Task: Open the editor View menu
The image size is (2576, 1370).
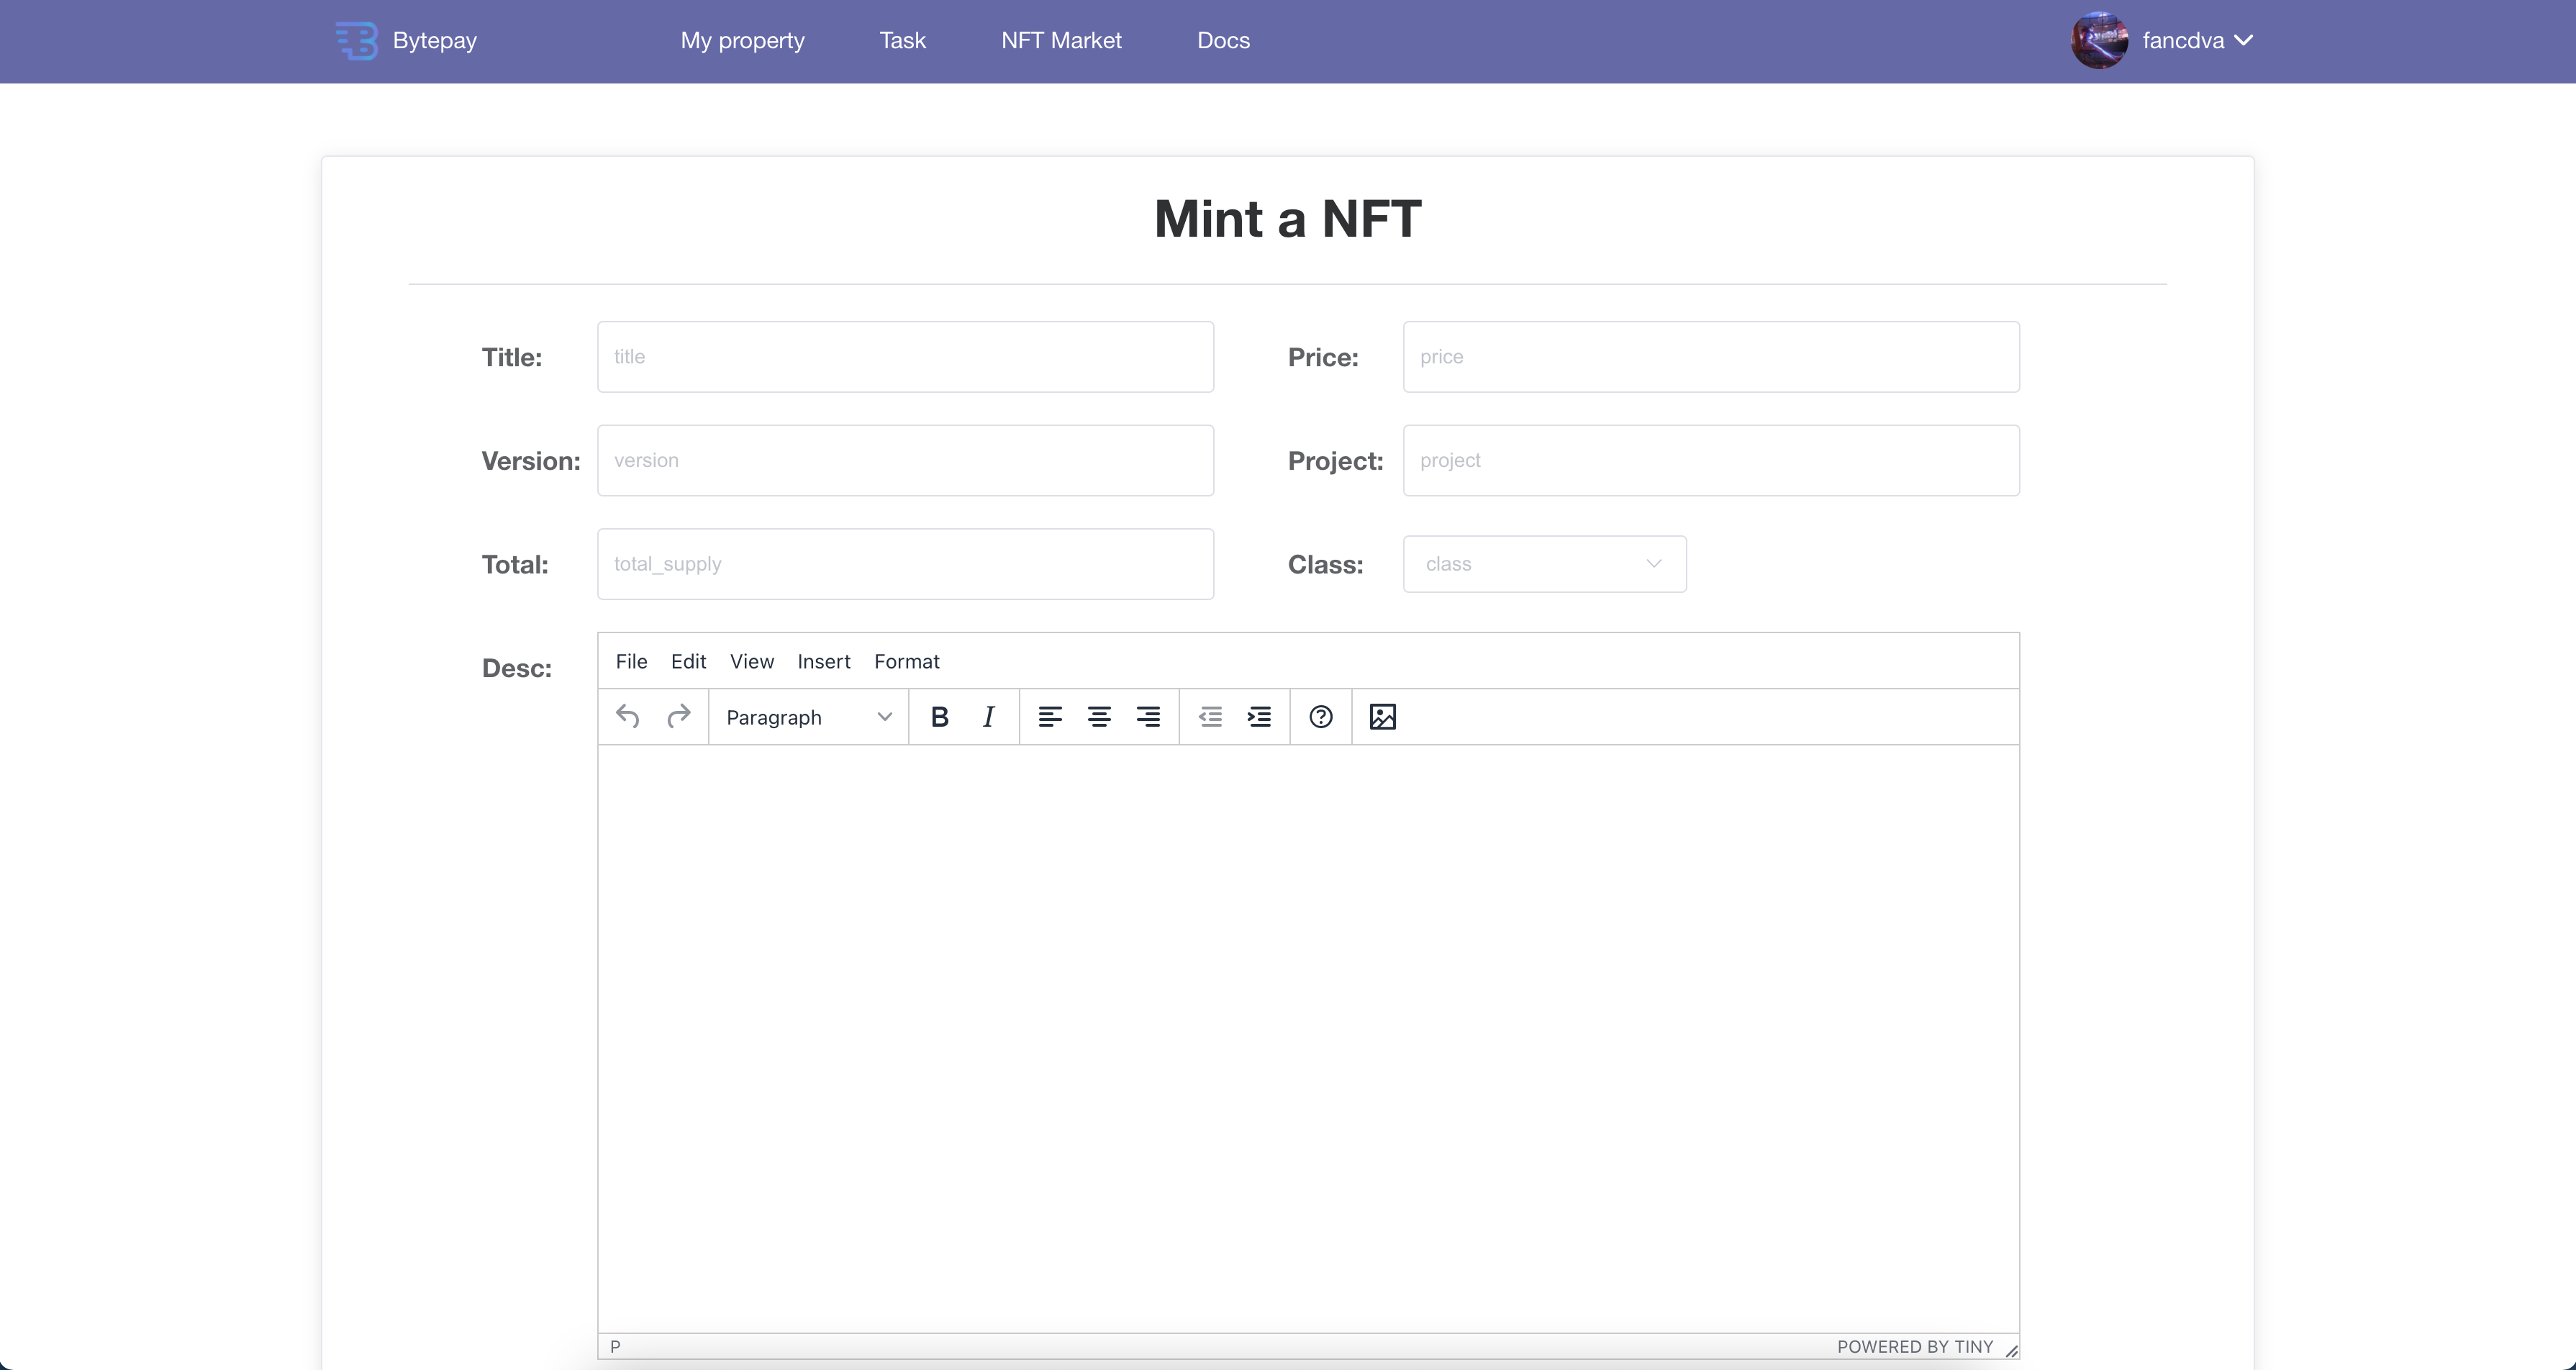Action: tap(752, 661)
